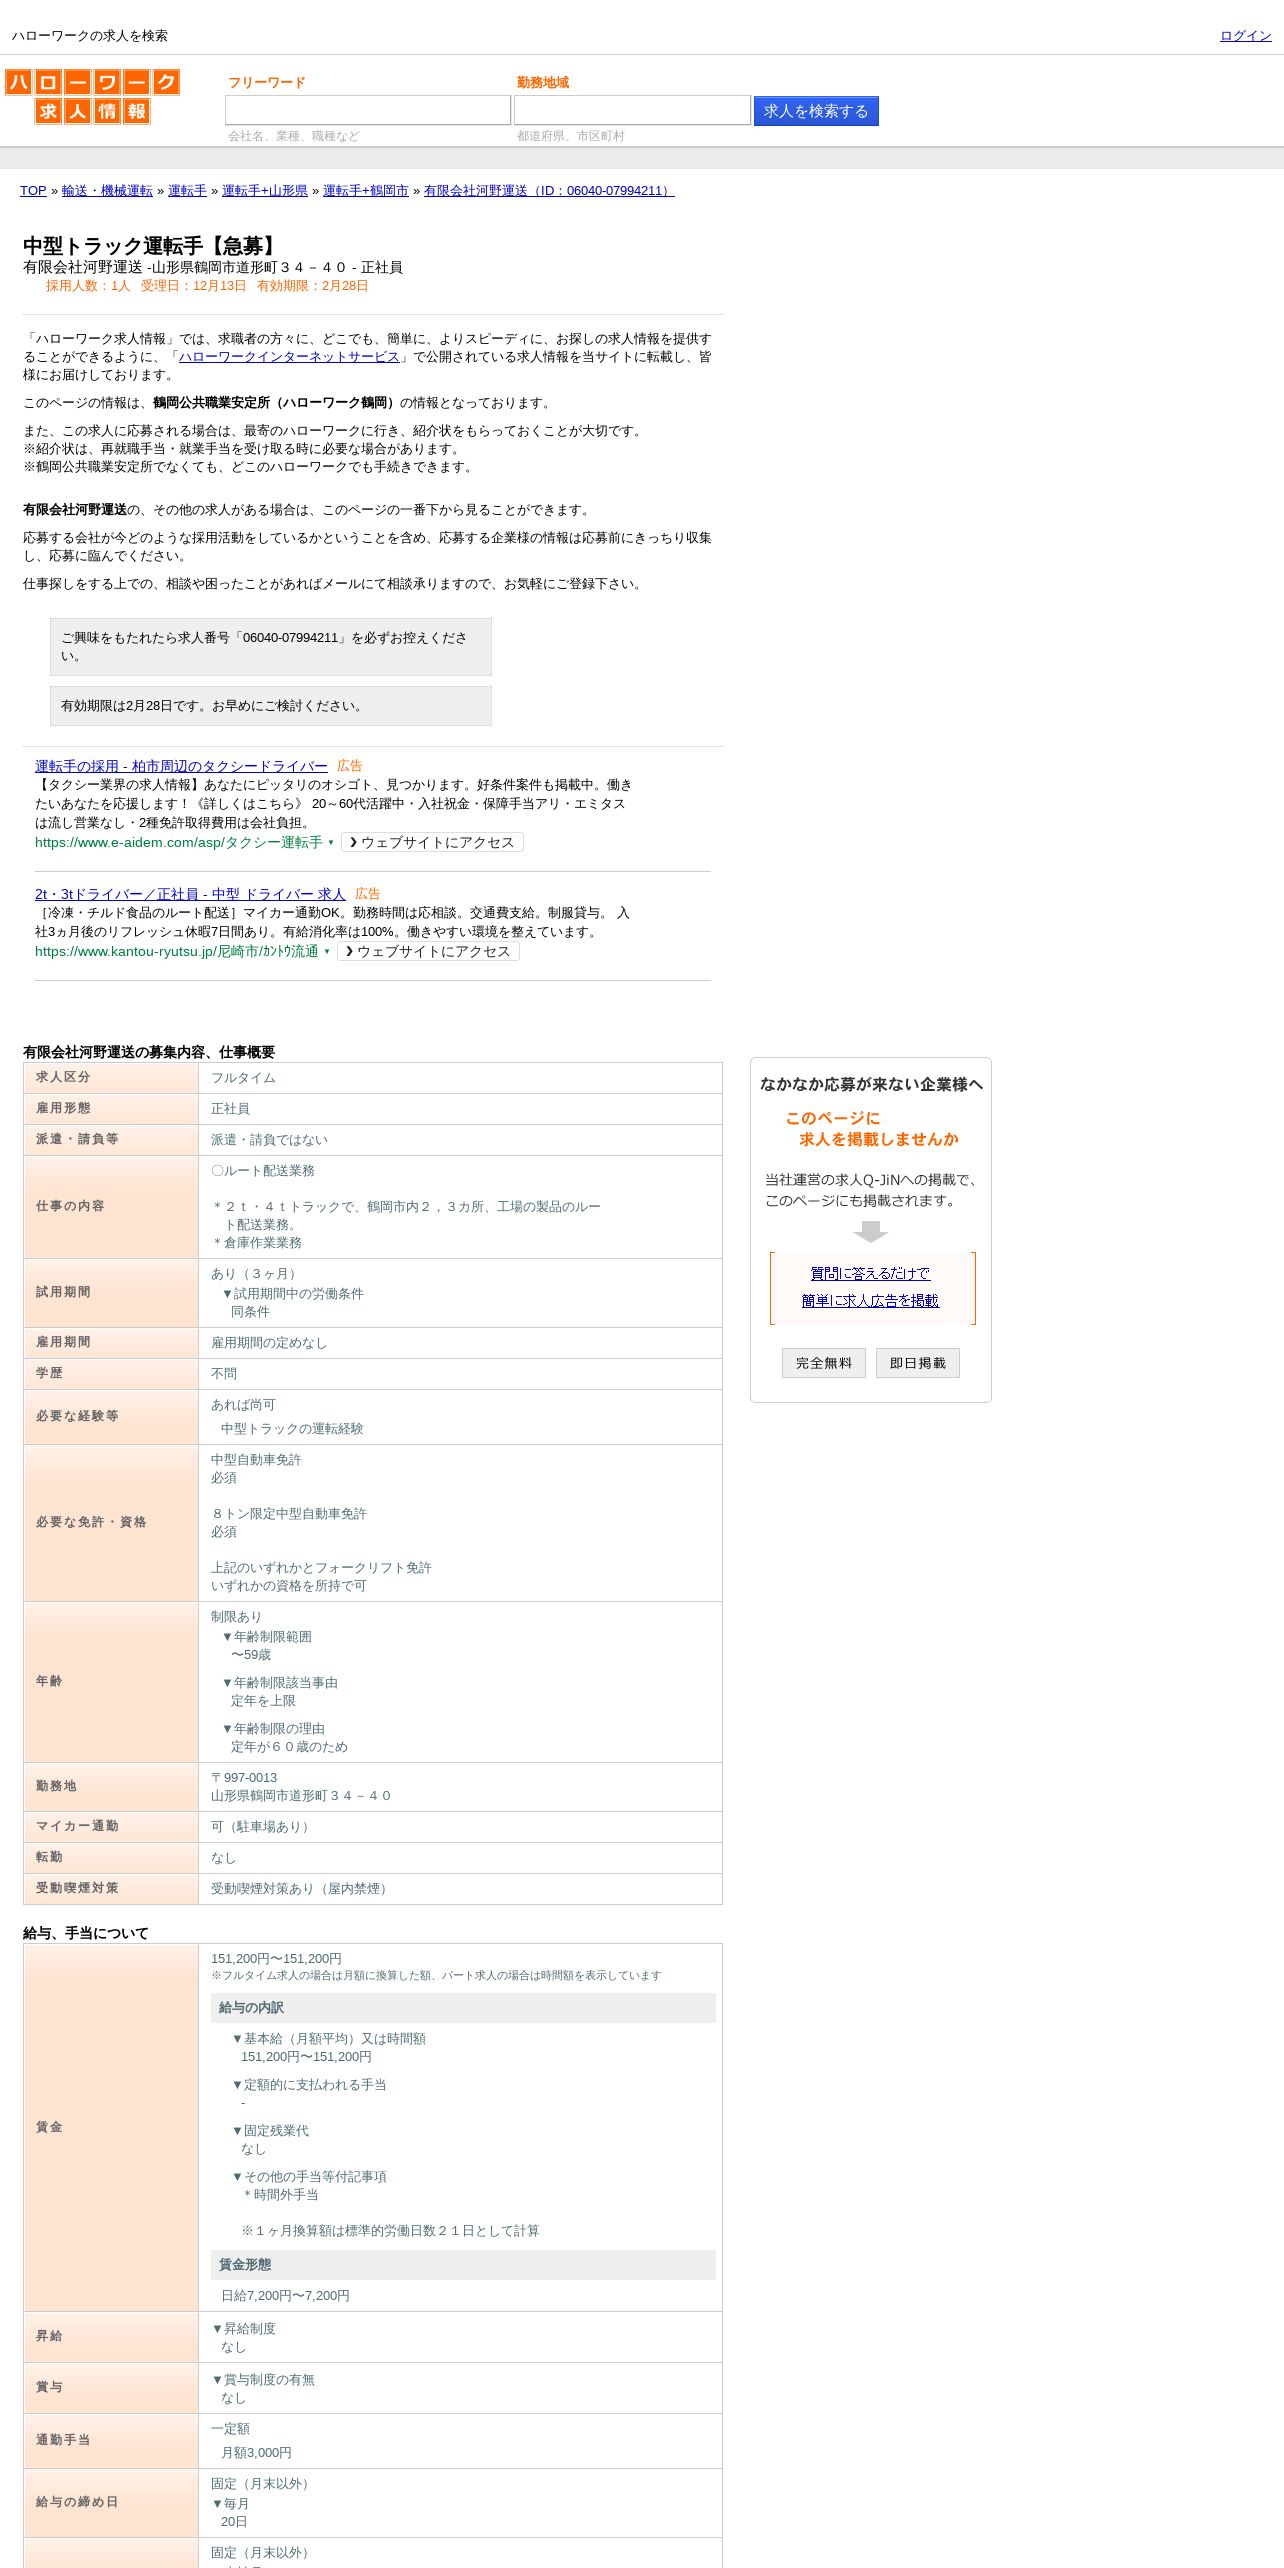Click ウェブサイトにアクセス for the taxi ad
1284x2568 pixels.
point(432,843)
